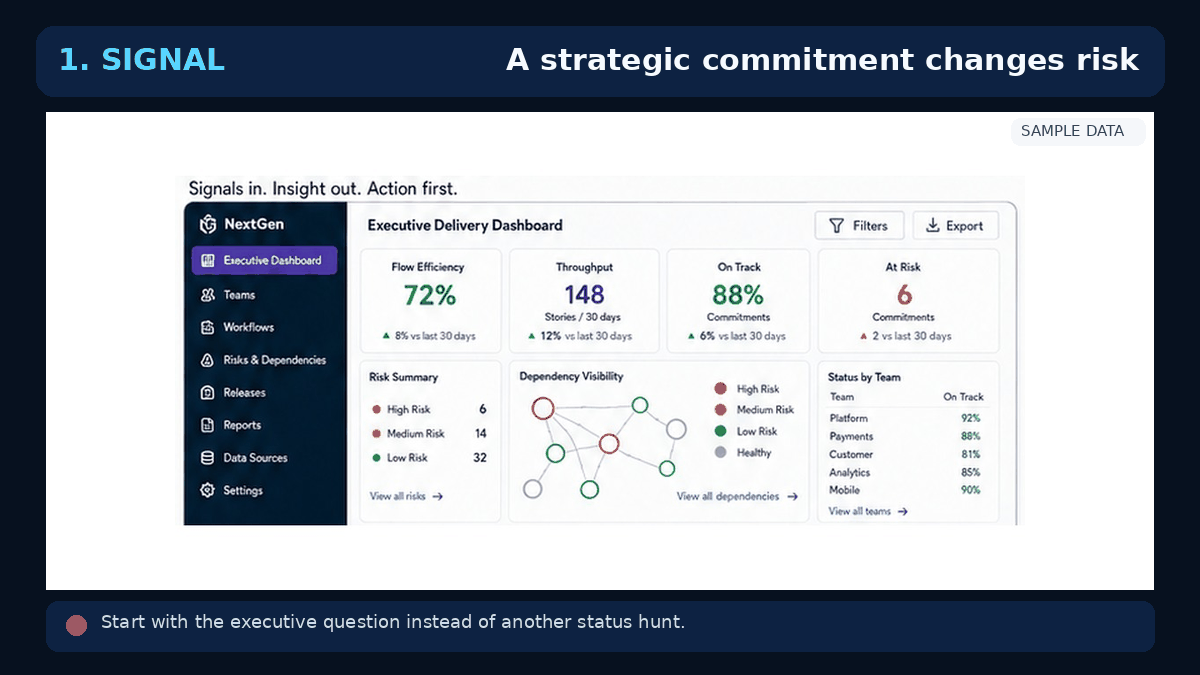Click the Flow Efficiency 72% value
The height and width of the screenshot is (675, 1200).
pyautogui.click(x=430, y=295)
